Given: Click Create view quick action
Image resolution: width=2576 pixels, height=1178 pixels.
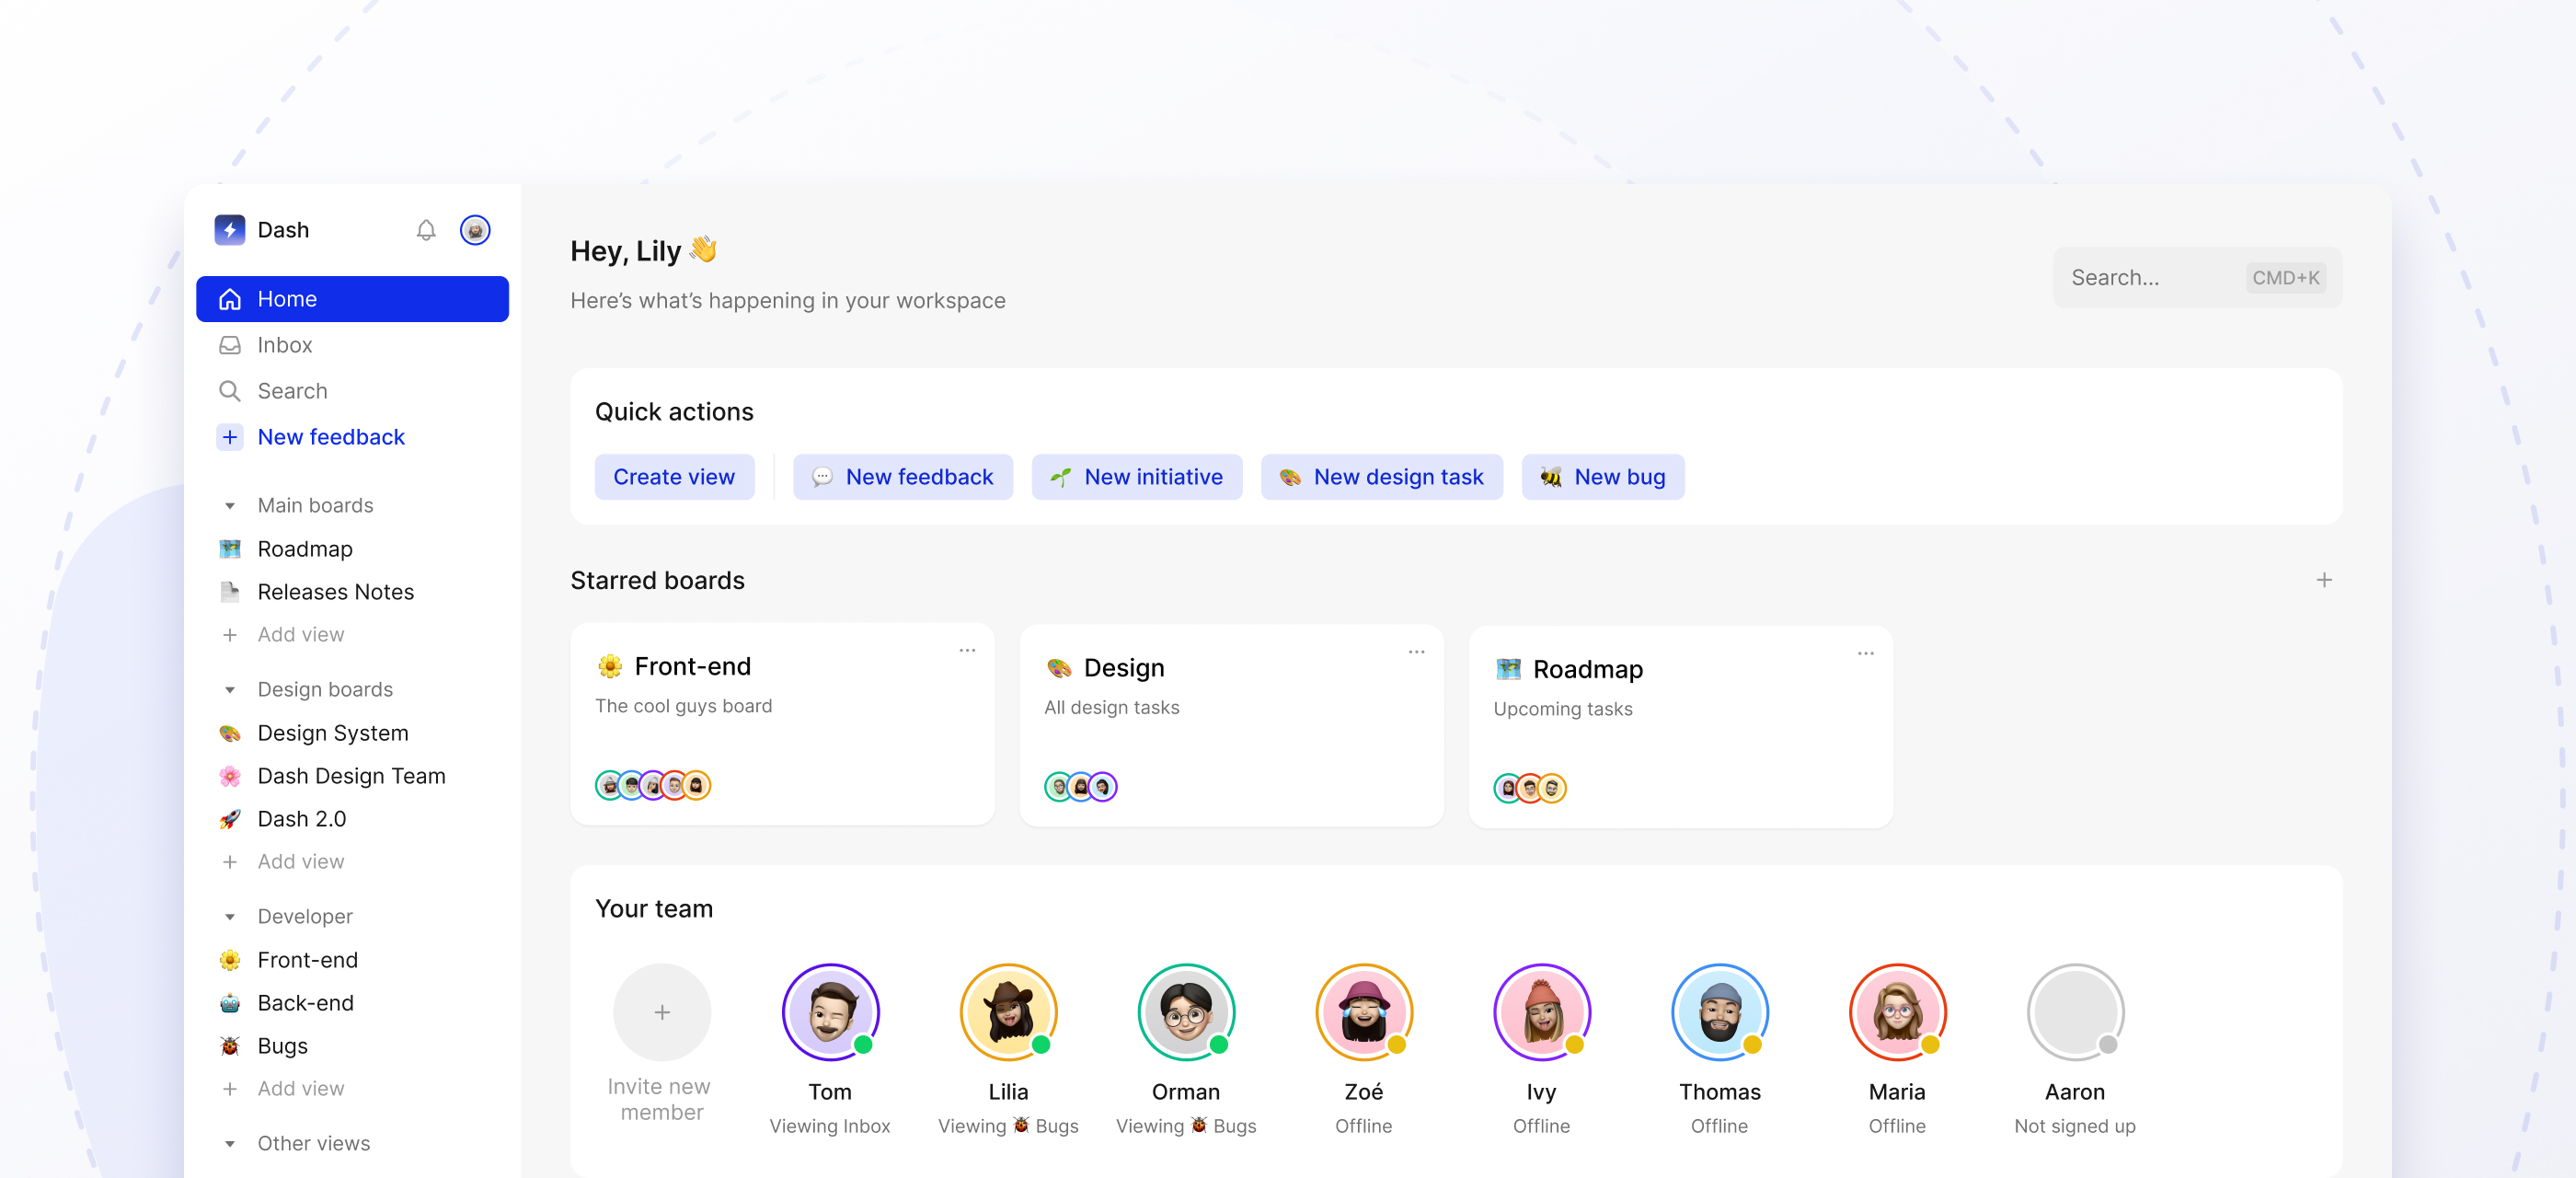Looking at the screenshot, I should (674, 477).
